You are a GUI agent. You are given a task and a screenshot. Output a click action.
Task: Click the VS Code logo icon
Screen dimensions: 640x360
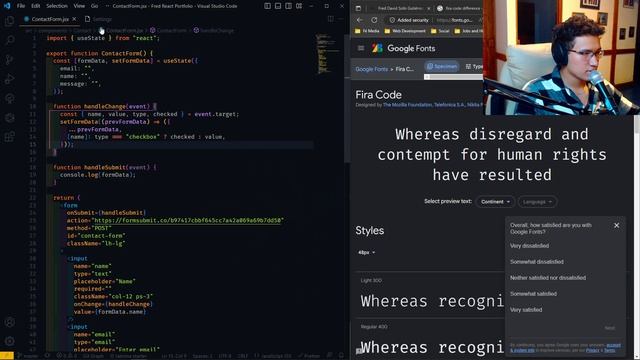pos(7,6)
